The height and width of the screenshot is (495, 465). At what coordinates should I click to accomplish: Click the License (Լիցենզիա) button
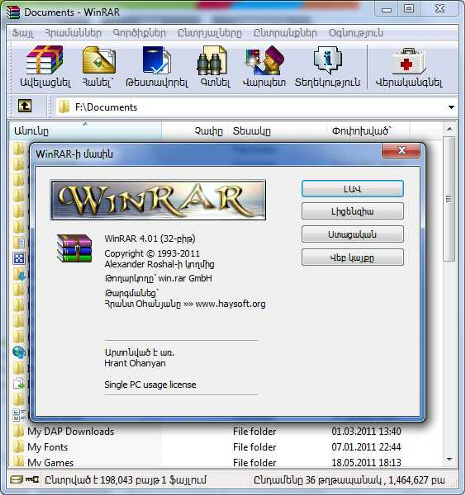[352, 211]
